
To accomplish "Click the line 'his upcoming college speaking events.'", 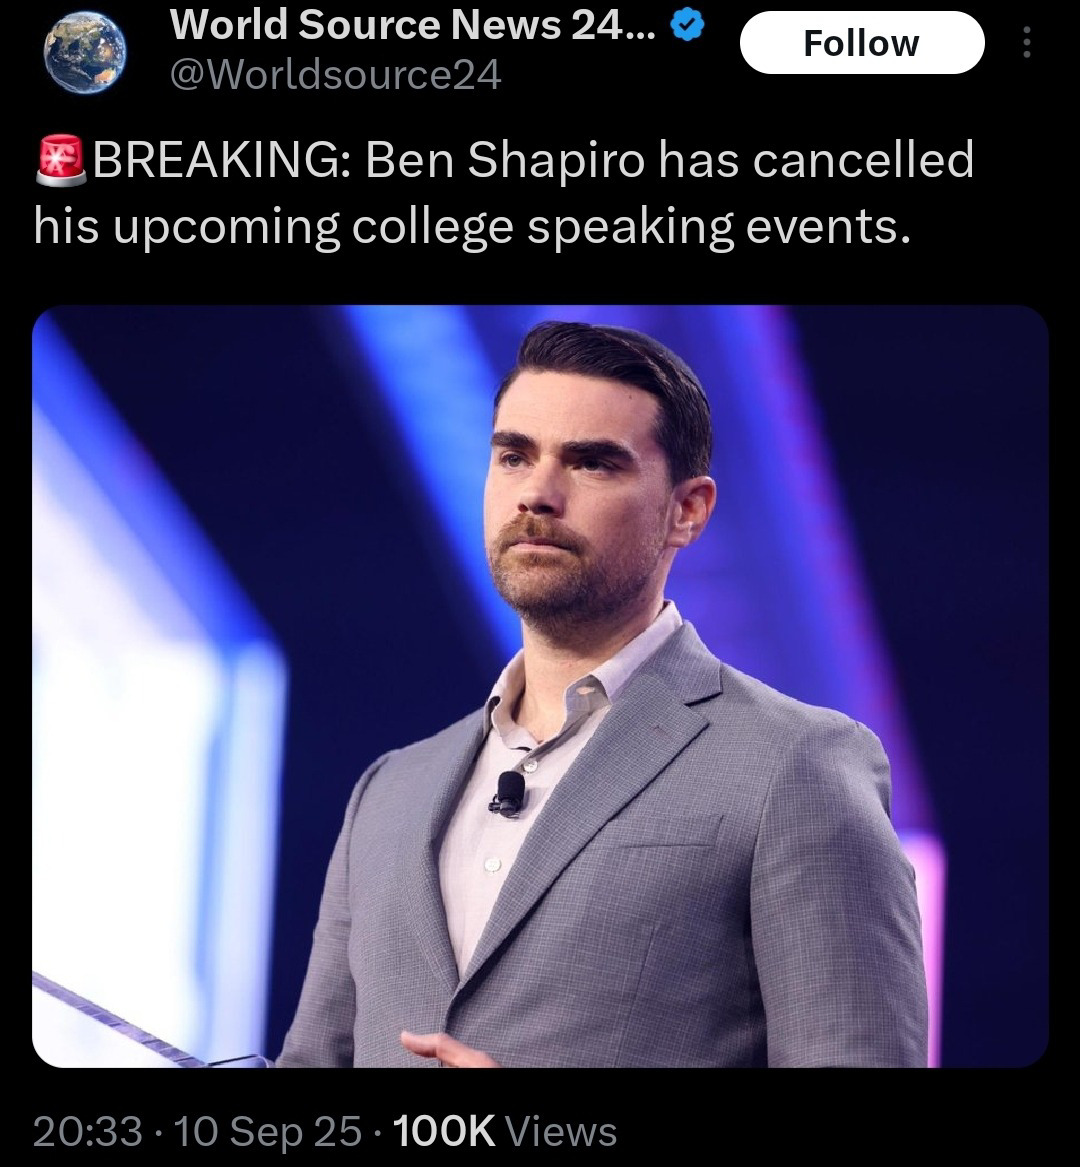I will click(472, 227).
